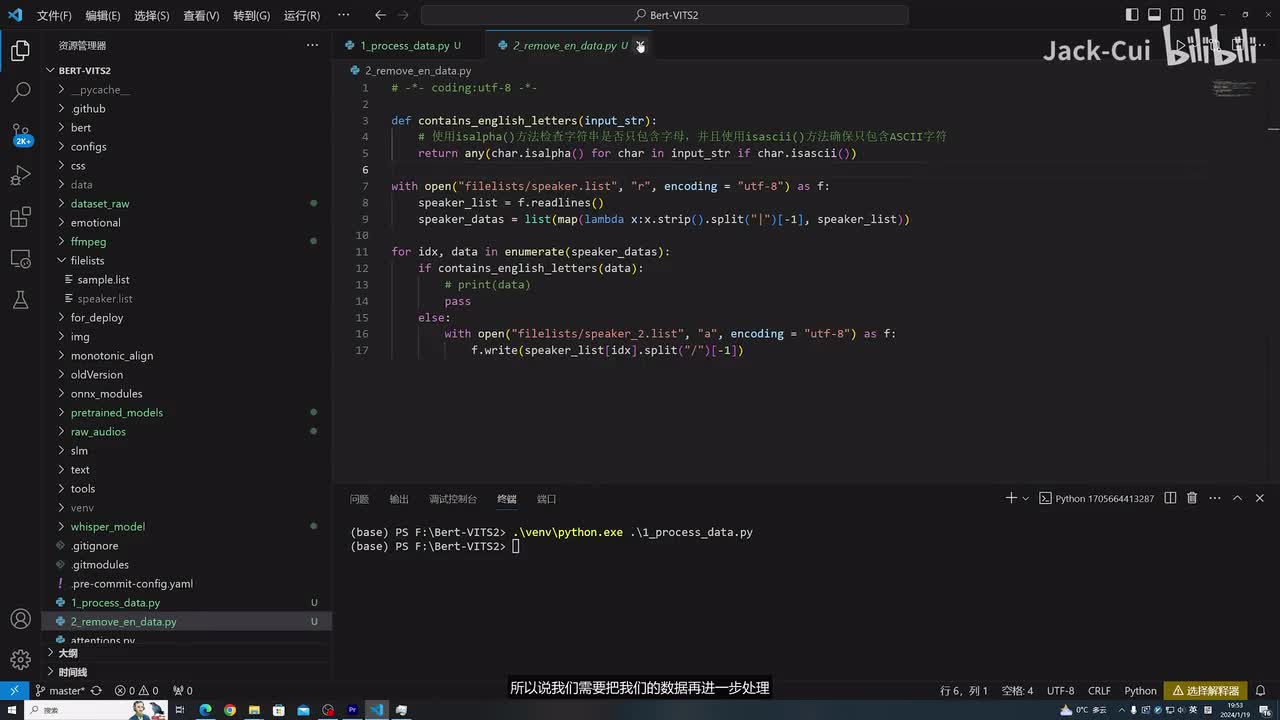1280x720 pixels.
Task: Open the Manage gear settings icon
Action: pyautogui.click(x=20, y=659)
